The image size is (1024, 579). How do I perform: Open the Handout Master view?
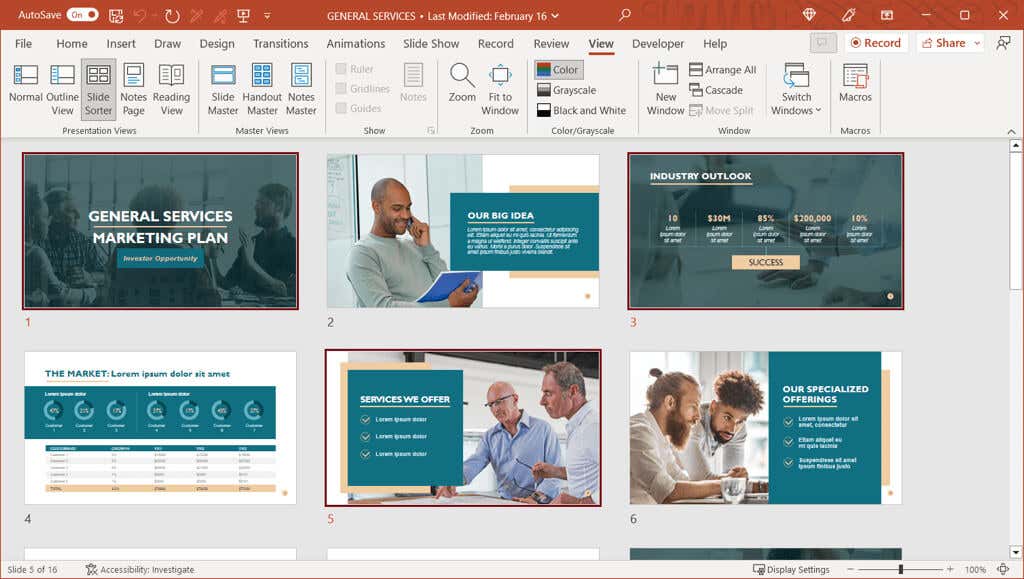pyautogui.click(x=262, y=88)
